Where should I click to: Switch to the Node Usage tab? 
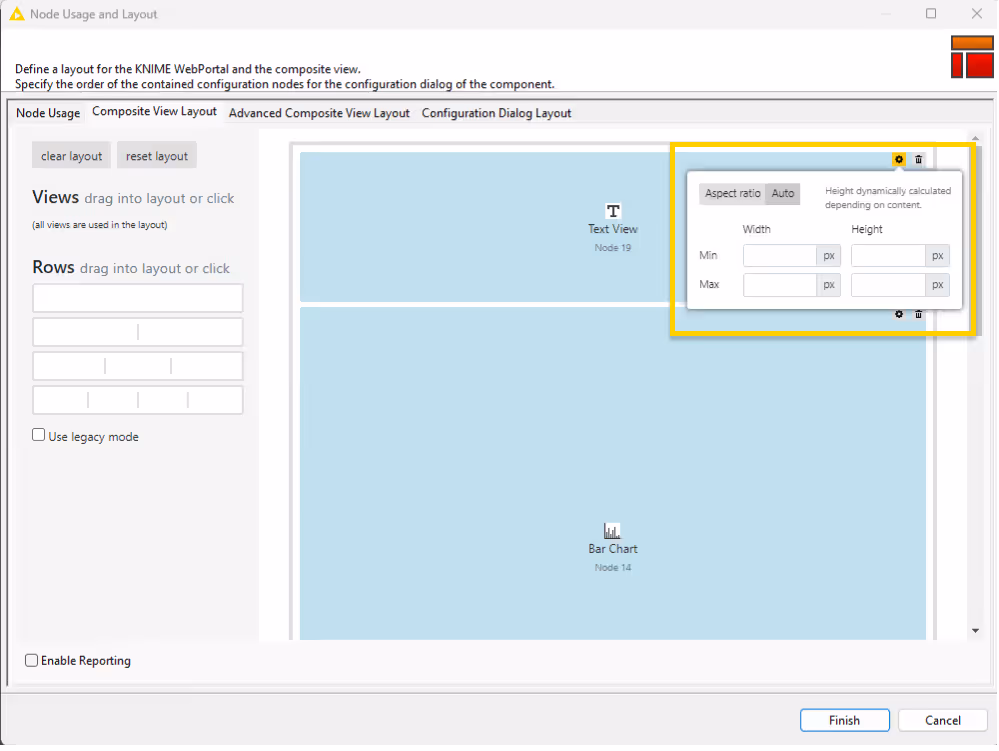coord(47,112)
